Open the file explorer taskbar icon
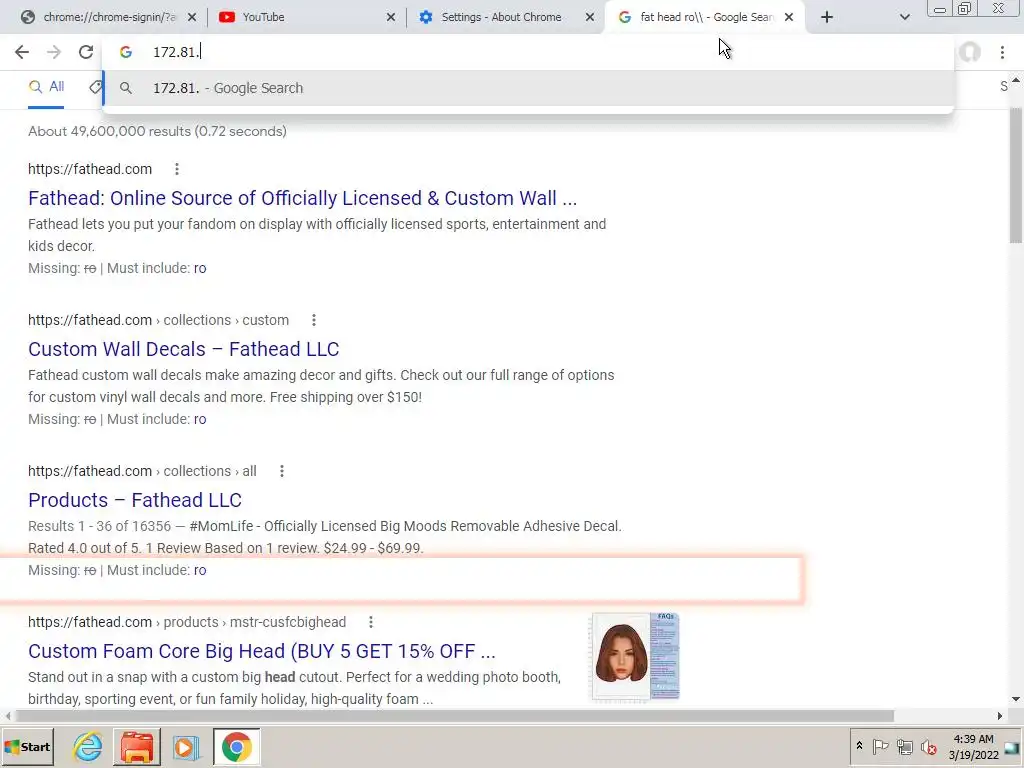Screen dimensions: 1024x768 (136, 747)
